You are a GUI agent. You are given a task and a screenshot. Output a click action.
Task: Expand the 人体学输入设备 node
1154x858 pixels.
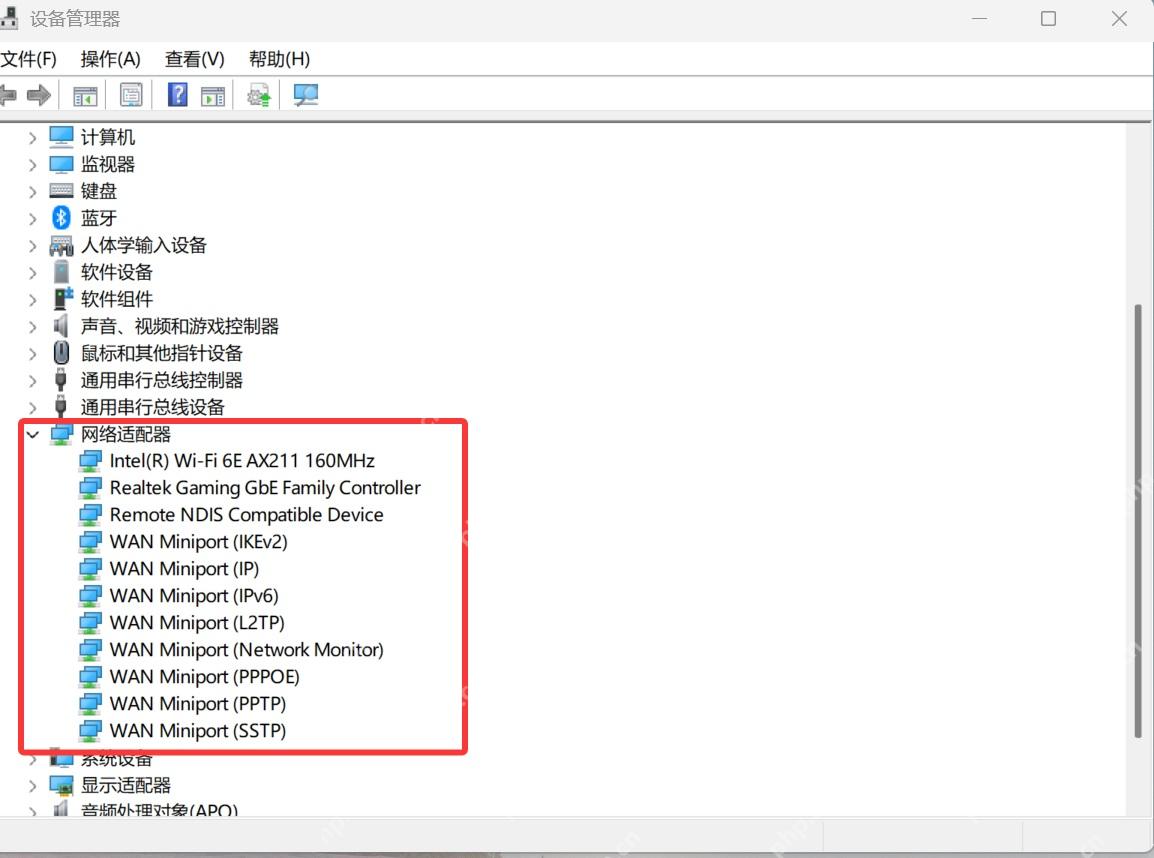[x=32, y=246]
